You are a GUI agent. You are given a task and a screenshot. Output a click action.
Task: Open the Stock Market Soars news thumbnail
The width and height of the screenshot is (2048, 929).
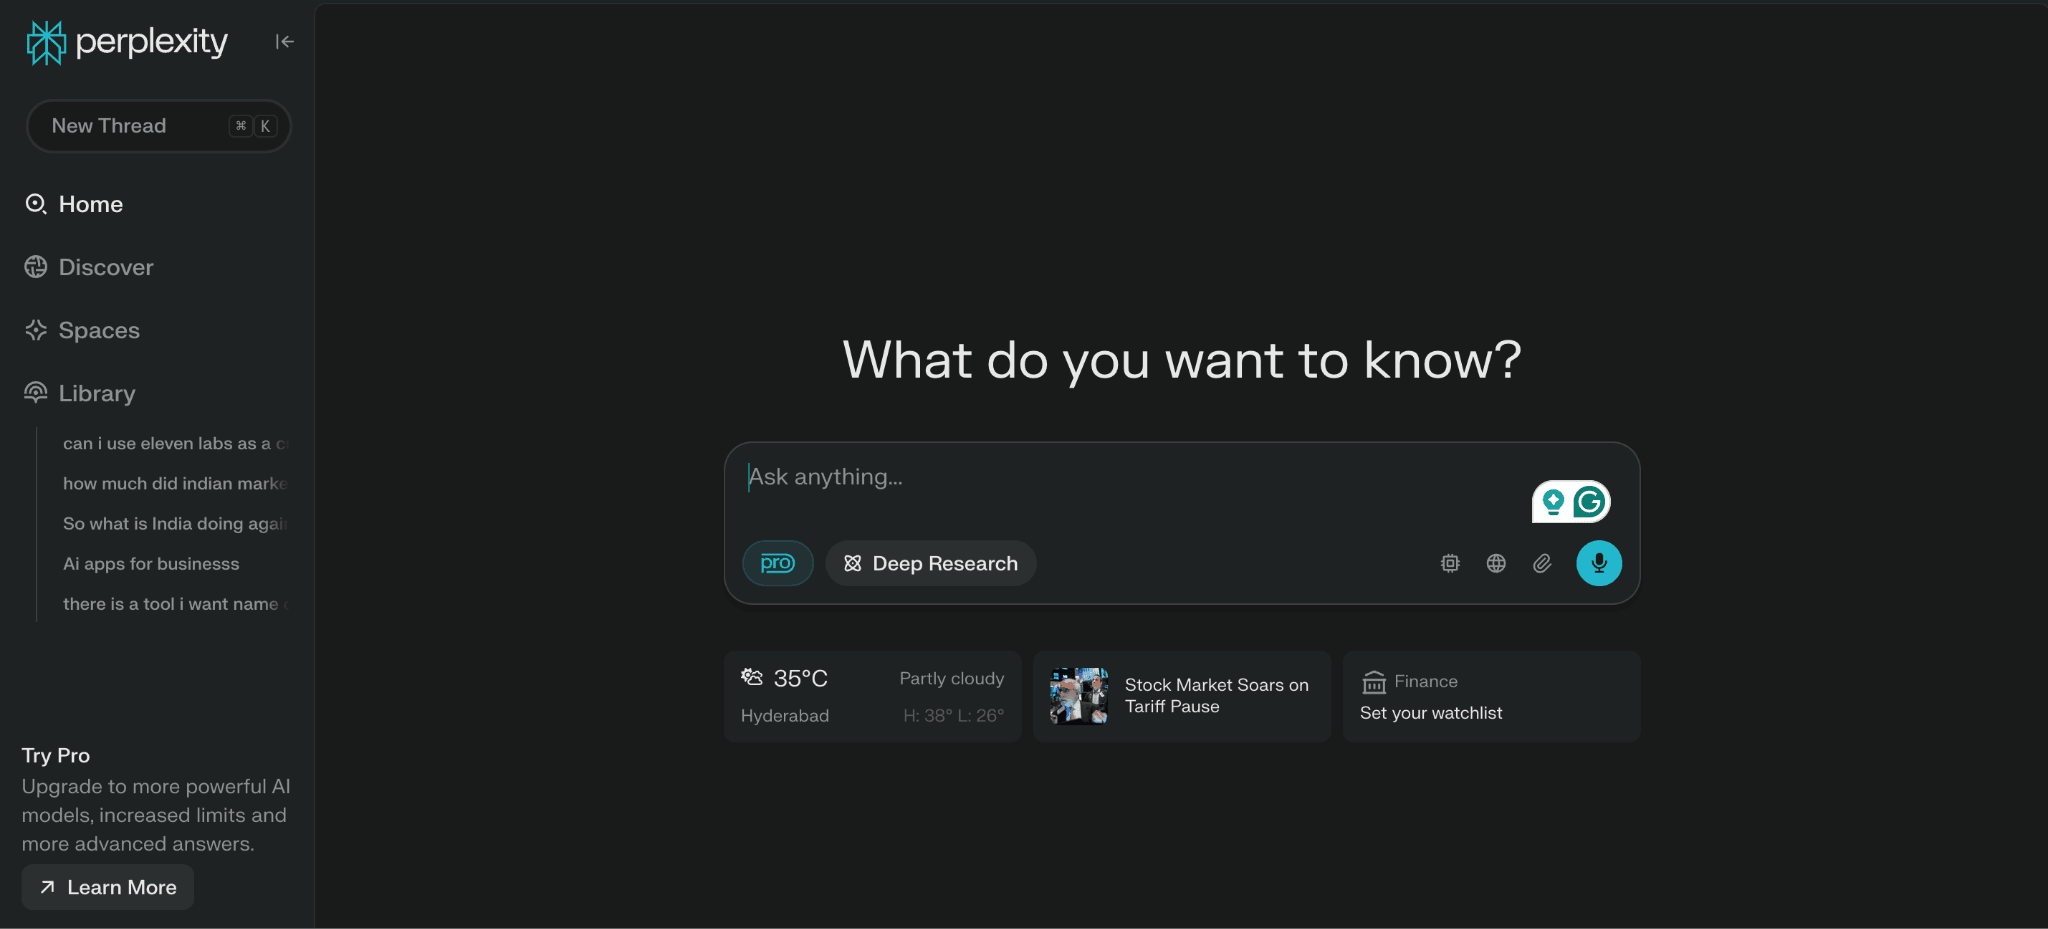pos(1078,696)
